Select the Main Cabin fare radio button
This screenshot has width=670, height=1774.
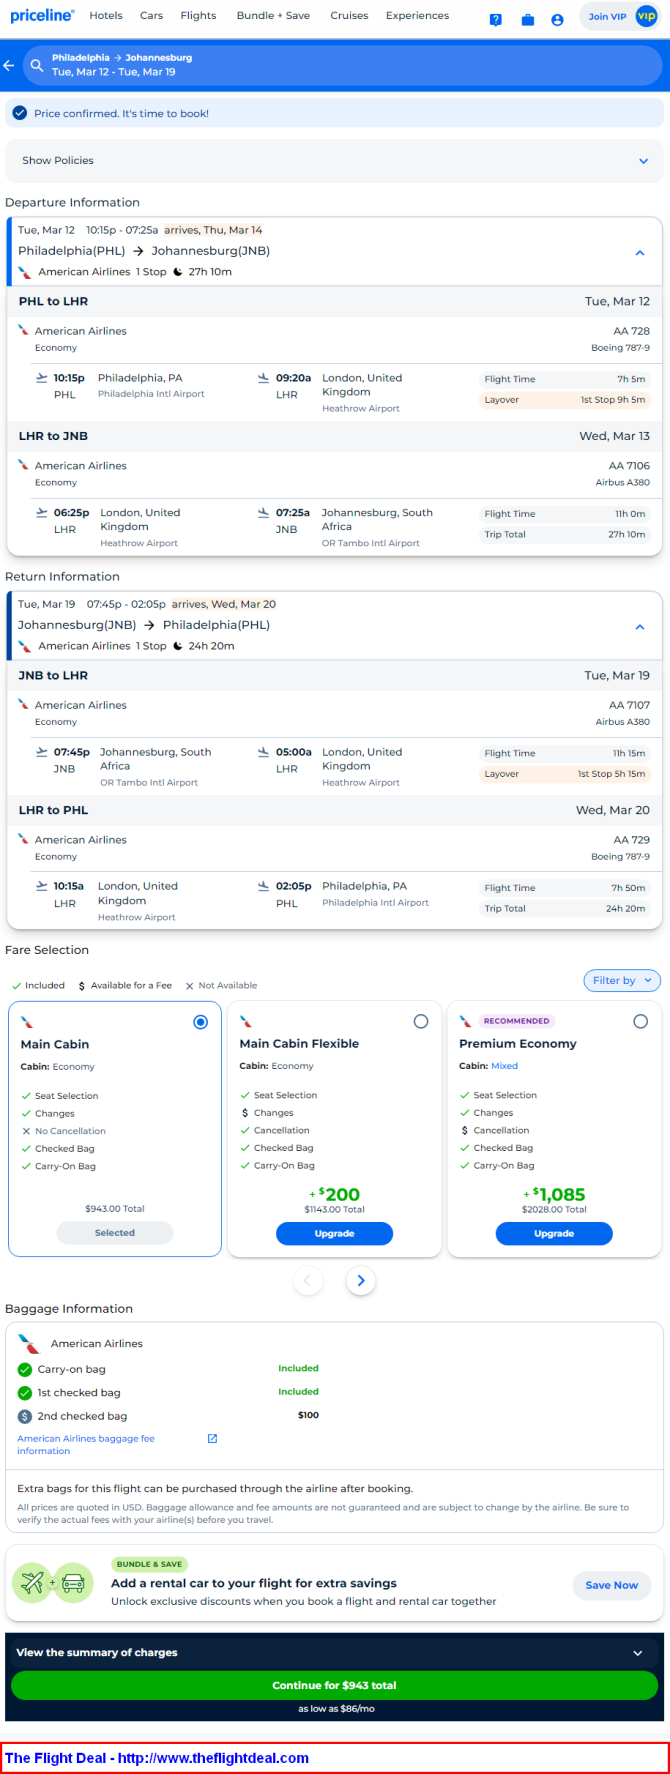click(201, 1022)
